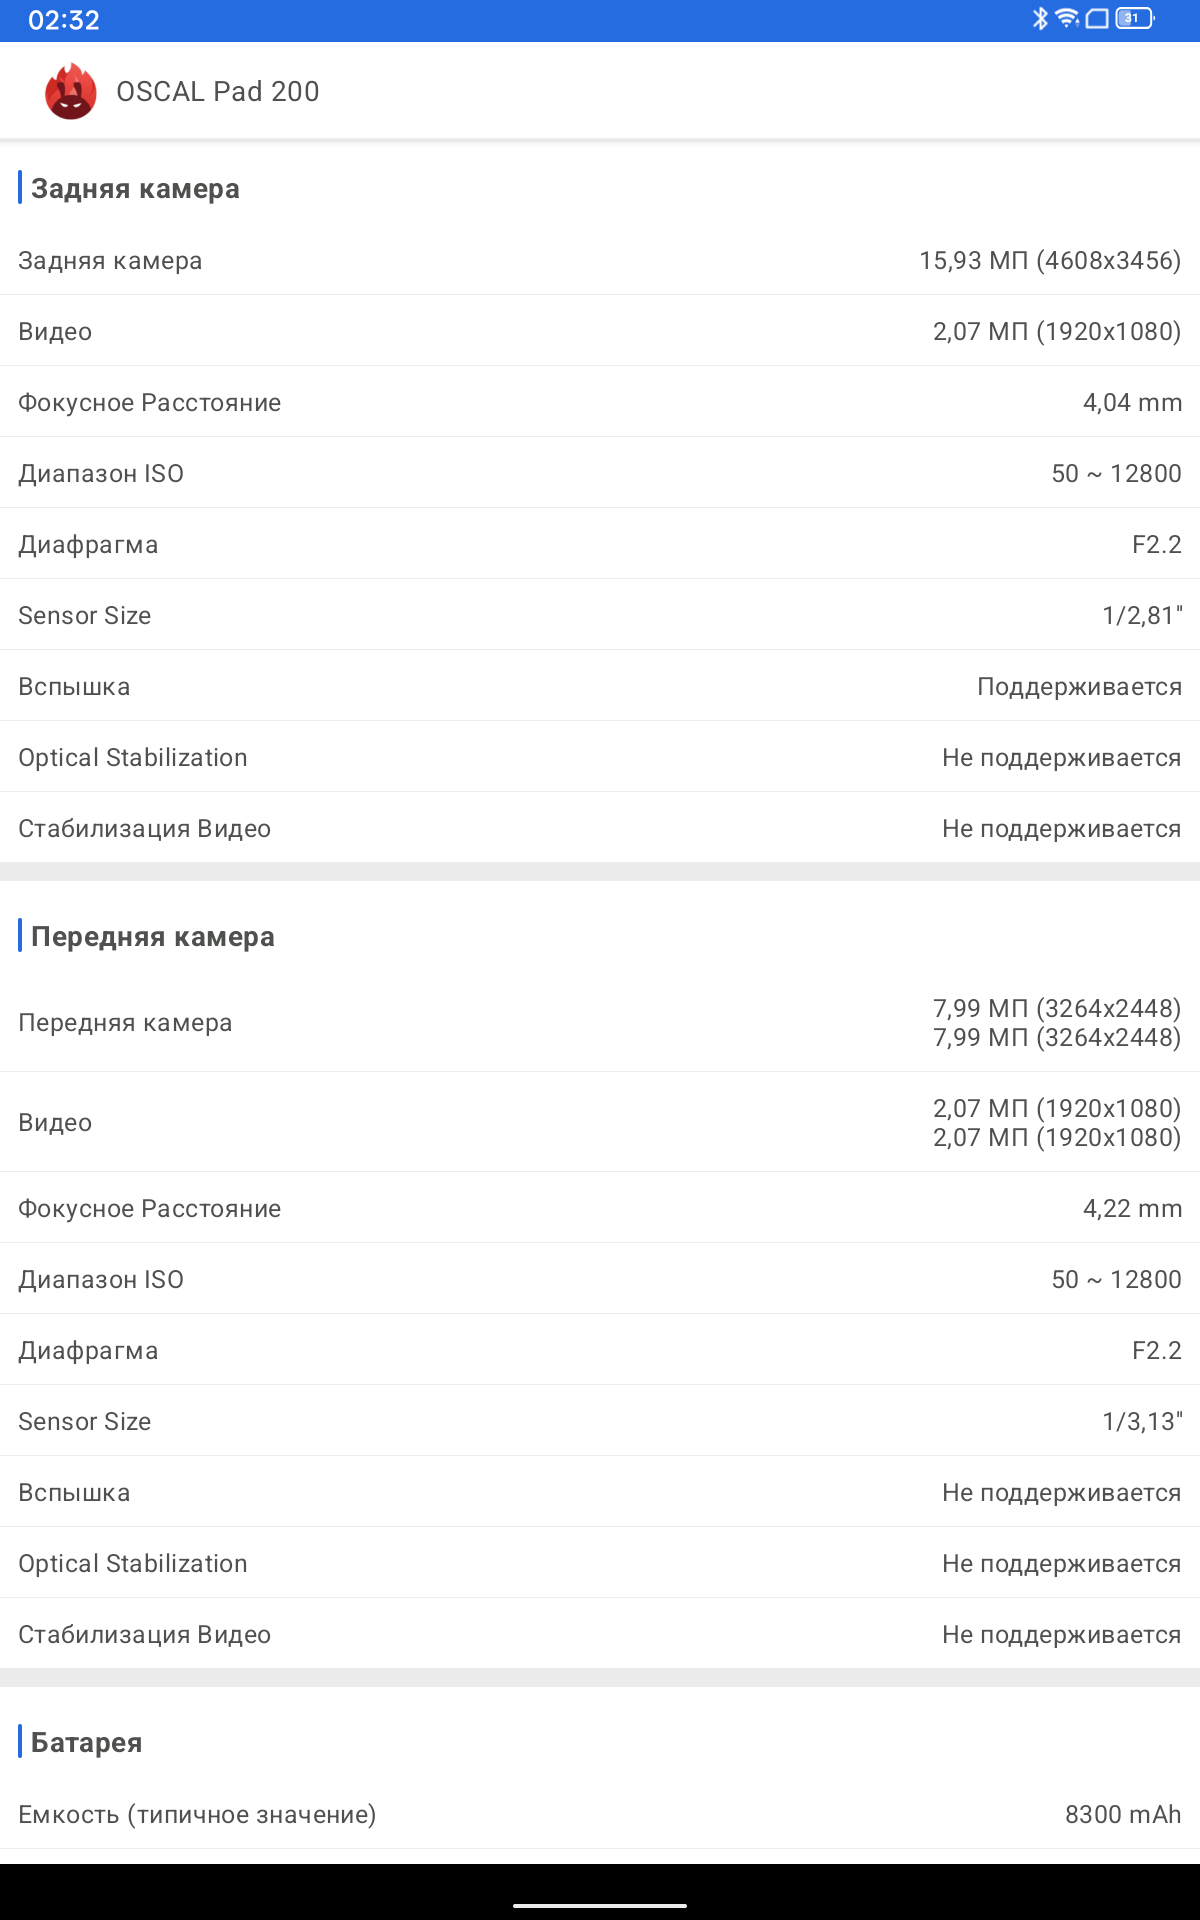Select the OSCAL Pad 200 title
The width and height of the screenshot is (1200, 1920).
[218, 91]
